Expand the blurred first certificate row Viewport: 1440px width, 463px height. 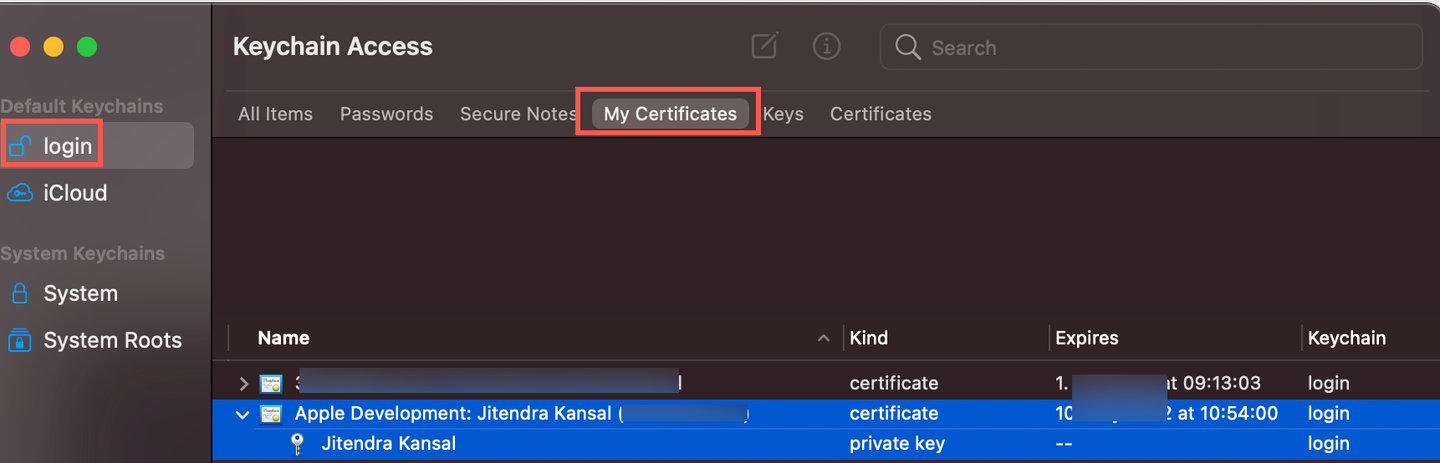pos(243,384)
